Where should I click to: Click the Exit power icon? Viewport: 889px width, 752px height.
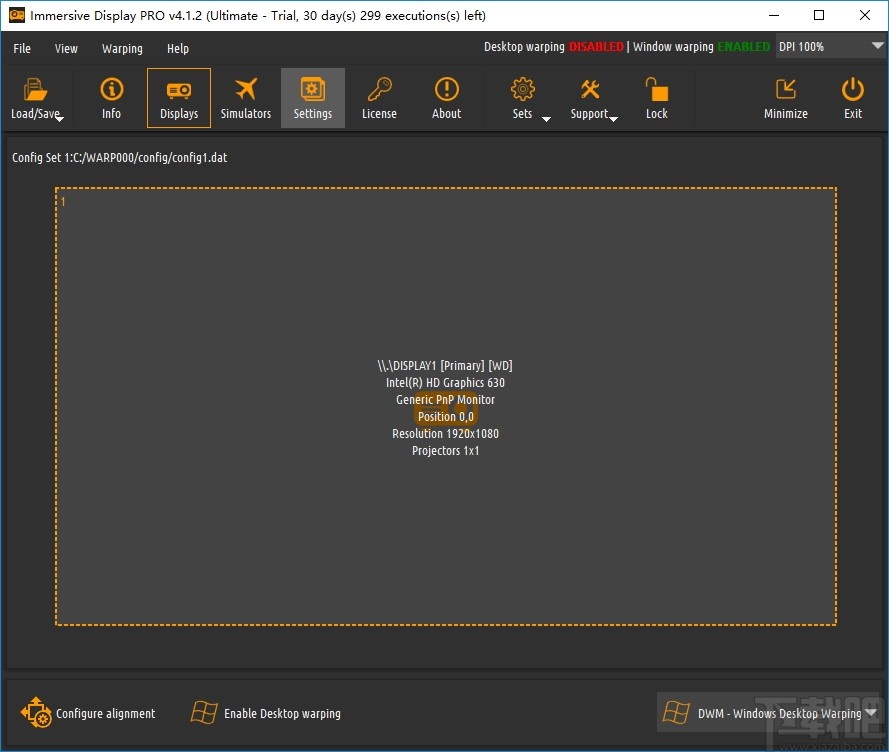click(x=853, y=89)
